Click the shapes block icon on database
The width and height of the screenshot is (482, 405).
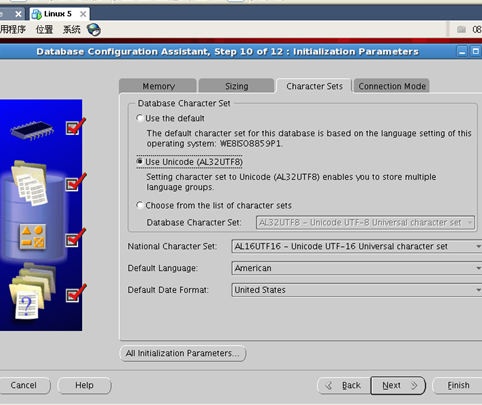pyautogui.click(x=32, y=237)
